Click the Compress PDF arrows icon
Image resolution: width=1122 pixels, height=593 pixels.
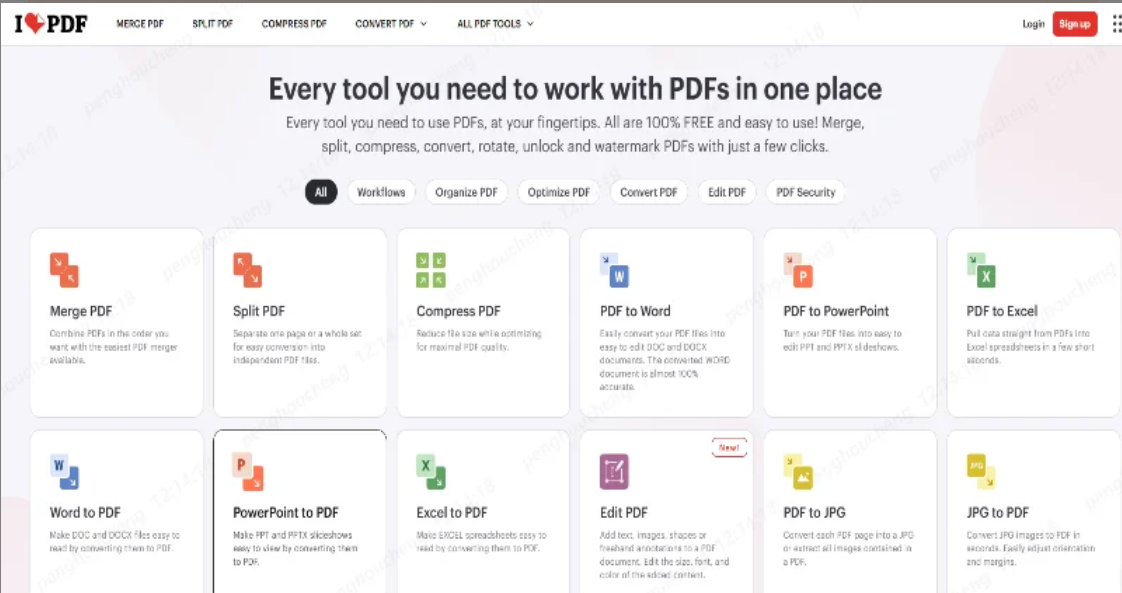point(428,267)
